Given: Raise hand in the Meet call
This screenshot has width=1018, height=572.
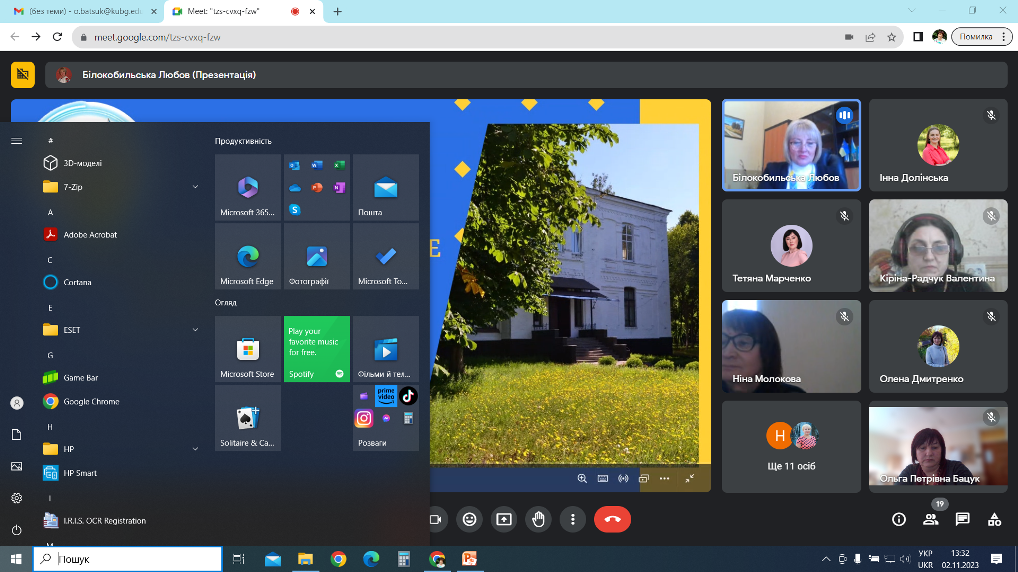Looking at the screenshot, I should point(538,519).
